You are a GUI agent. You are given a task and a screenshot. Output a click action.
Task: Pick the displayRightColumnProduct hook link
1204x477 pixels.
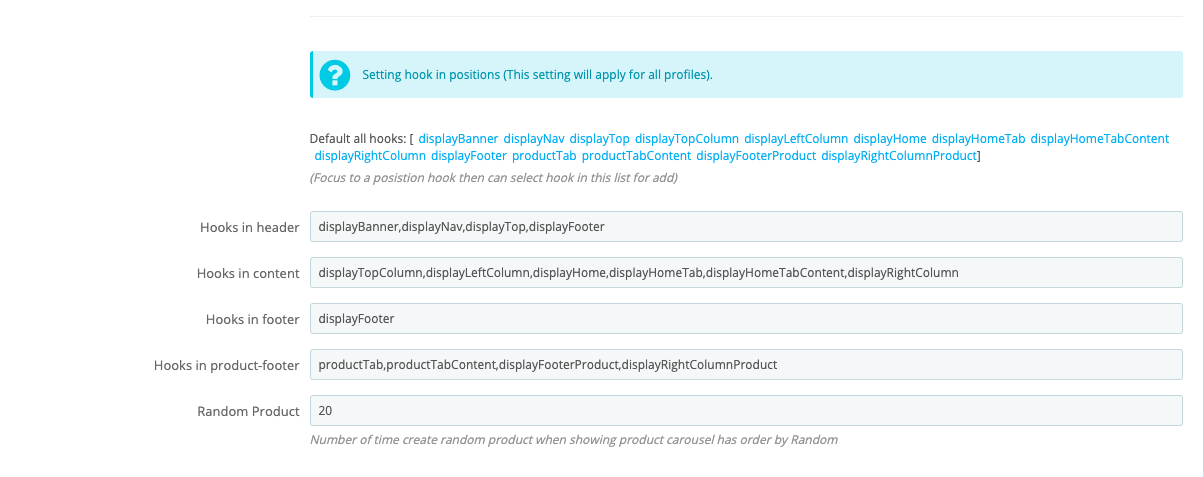(x=898, y=156)
